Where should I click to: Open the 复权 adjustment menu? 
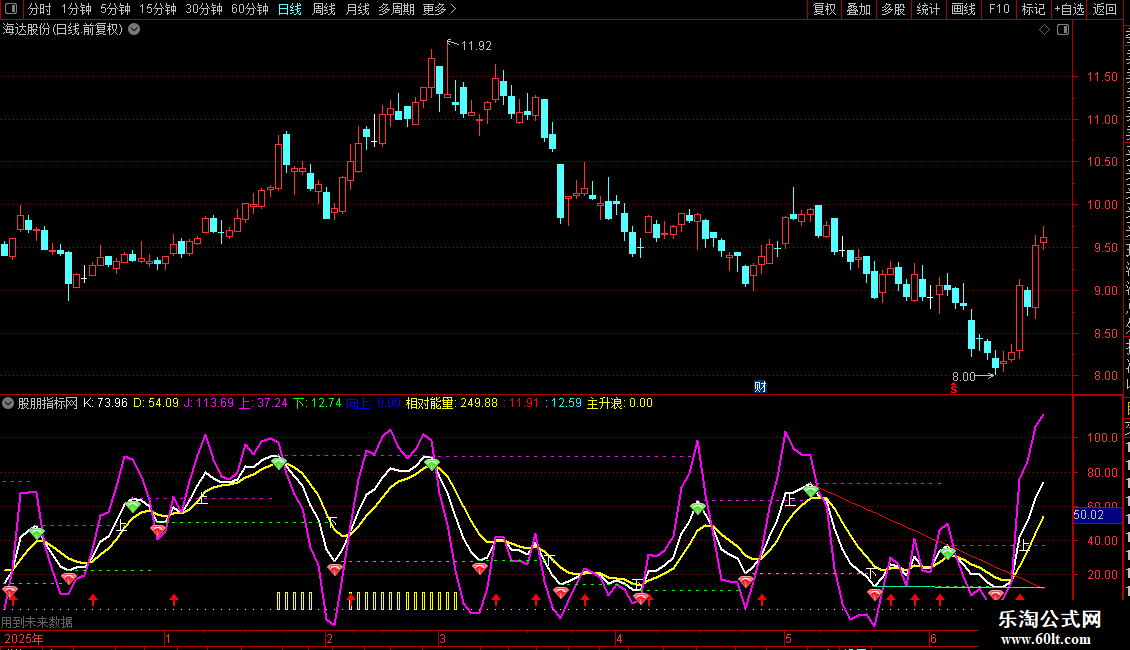click(x=824, y=9)
